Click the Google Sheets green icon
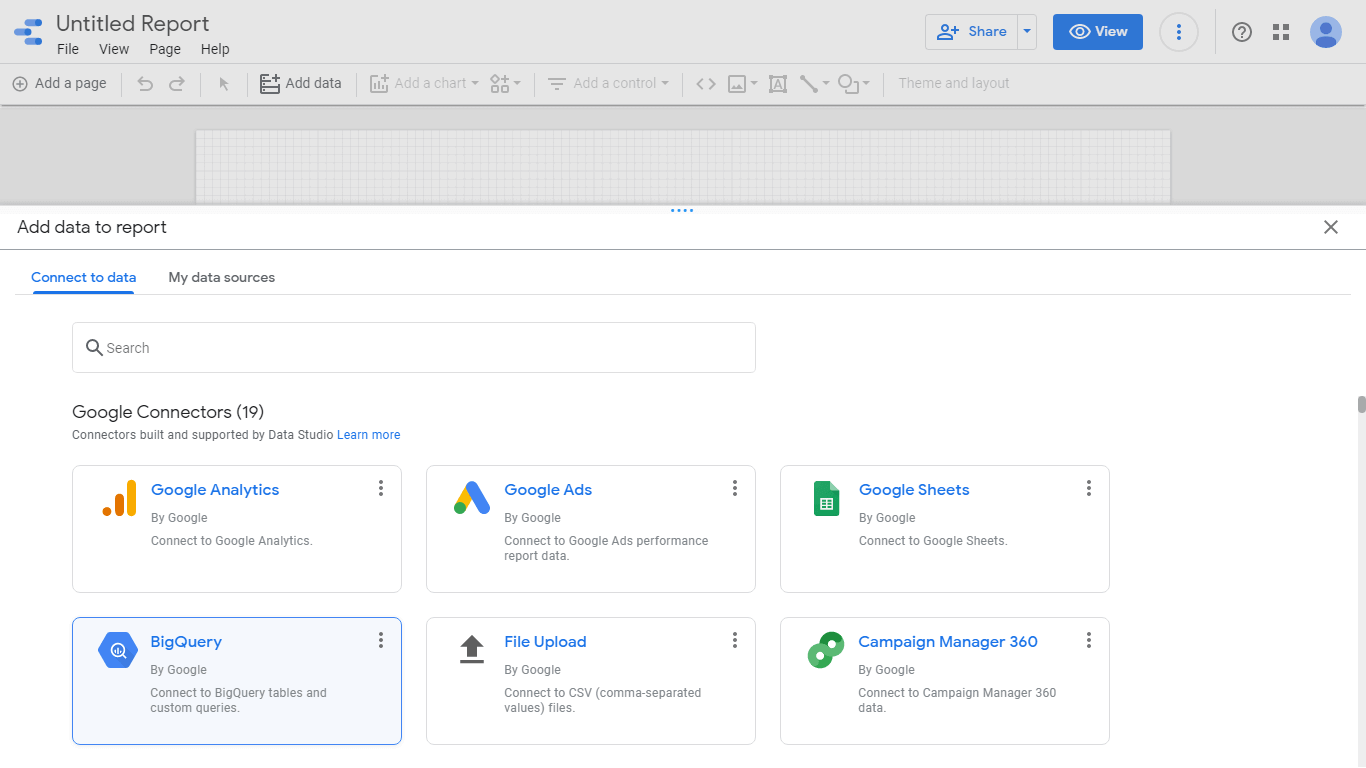This screenshot has width=1366, height=768. coord(826,498)
